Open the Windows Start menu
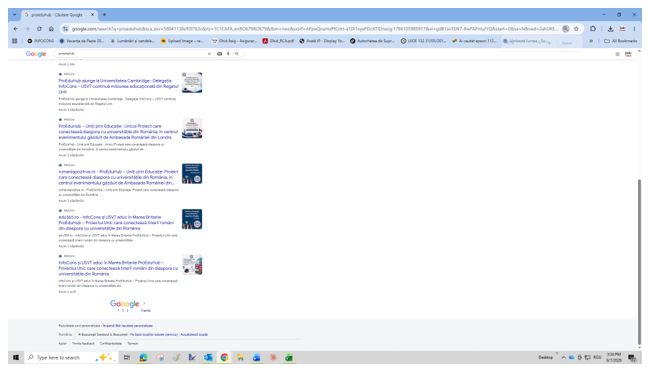Viewport: 648px width, 372px height. coord(16,358)
